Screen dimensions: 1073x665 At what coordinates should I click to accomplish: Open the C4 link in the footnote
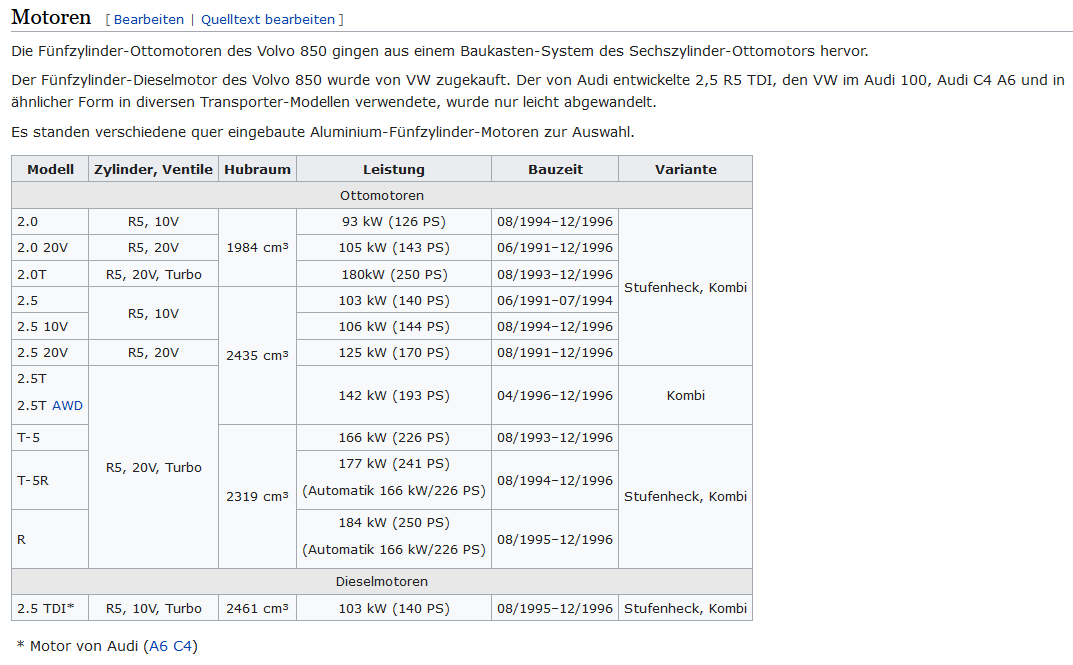tap(183, 646)
